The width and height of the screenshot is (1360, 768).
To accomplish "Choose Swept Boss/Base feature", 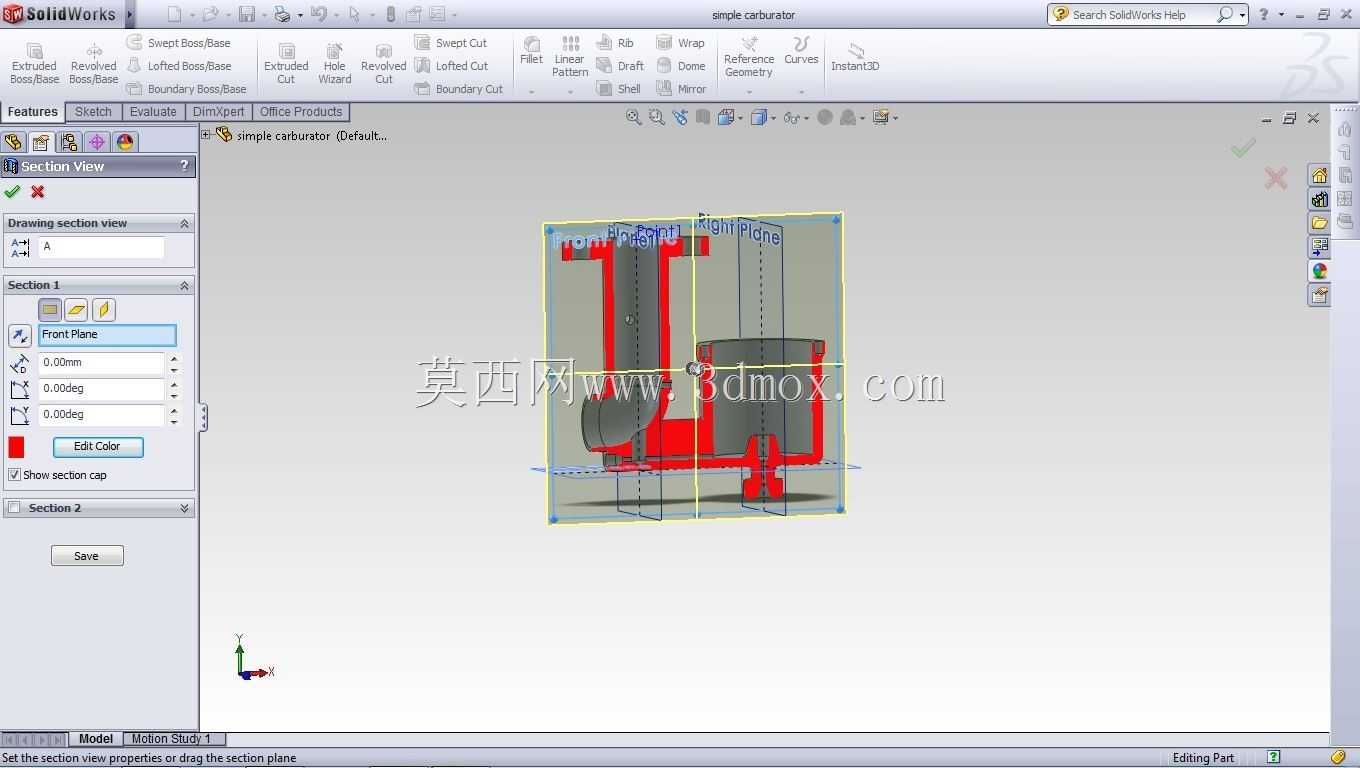I will tap(179, 43).
